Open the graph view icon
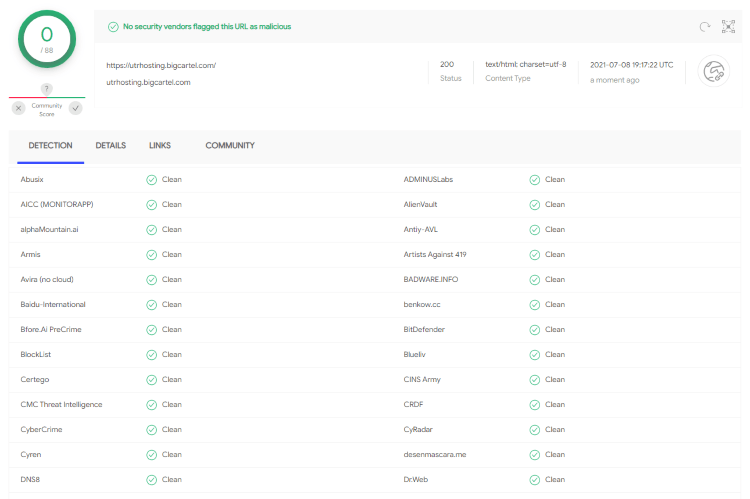This screenshot has width=750, height=499. [x=728, y=27]
